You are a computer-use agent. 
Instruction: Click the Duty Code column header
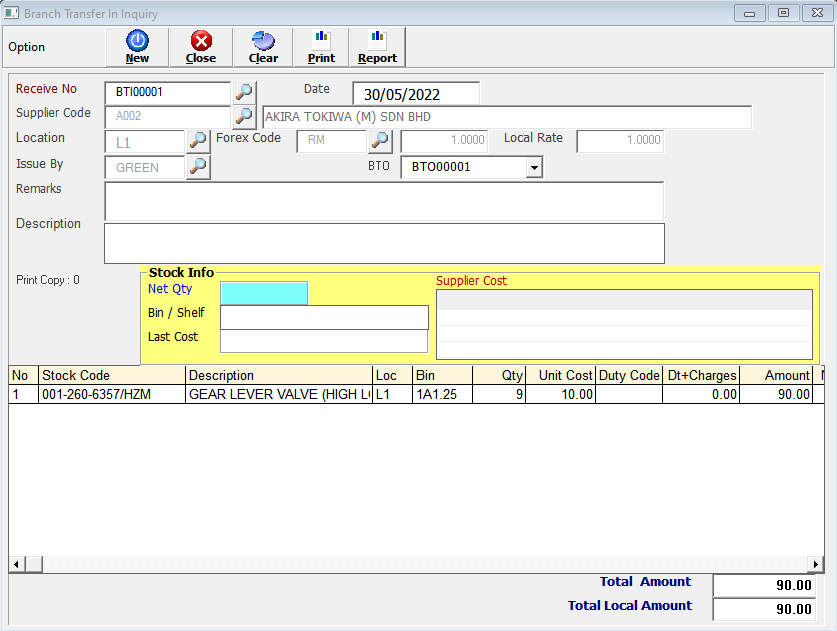629,375
